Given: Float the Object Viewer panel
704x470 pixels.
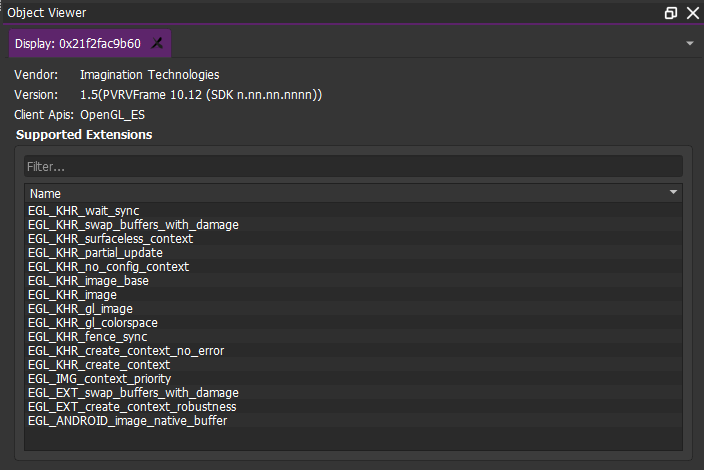Looking at the screenshot, I should [670, 13].
